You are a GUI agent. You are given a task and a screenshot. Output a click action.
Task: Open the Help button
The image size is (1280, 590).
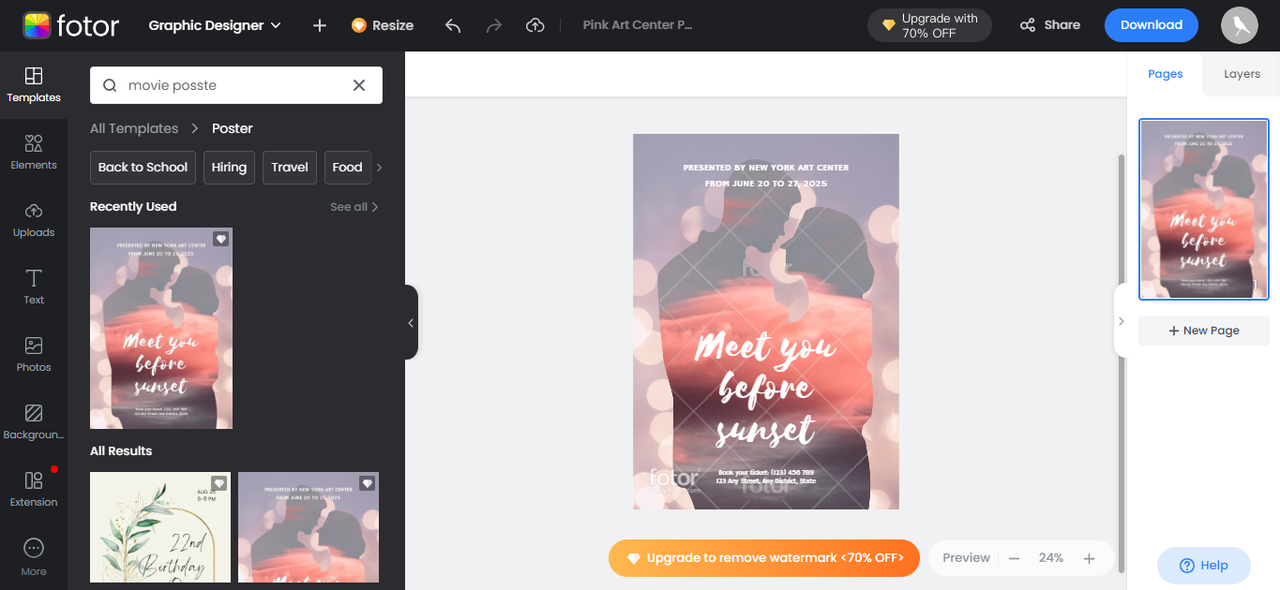(x=1203, y=566)
